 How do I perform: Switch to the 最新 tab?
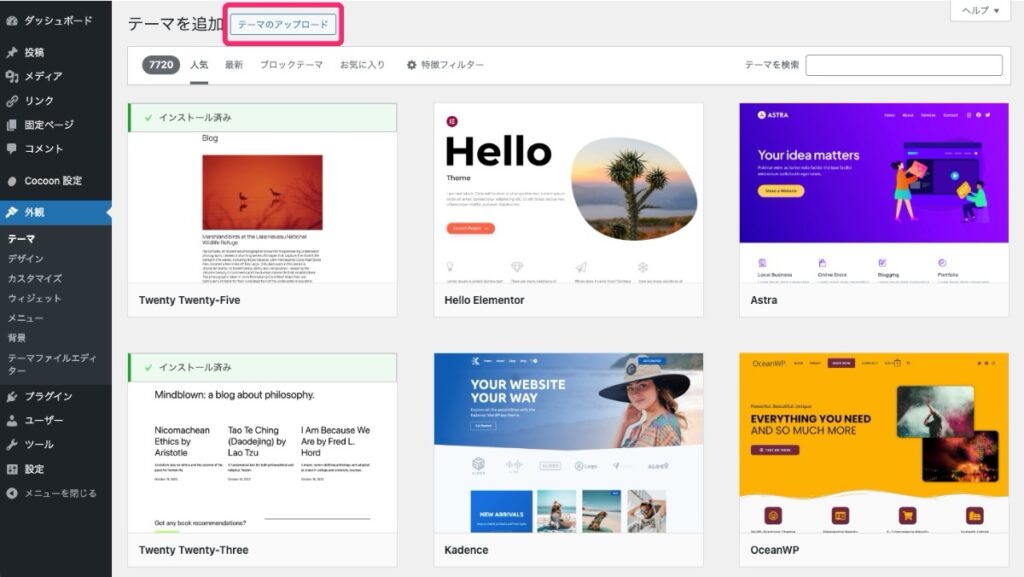[x=233, y=65]
